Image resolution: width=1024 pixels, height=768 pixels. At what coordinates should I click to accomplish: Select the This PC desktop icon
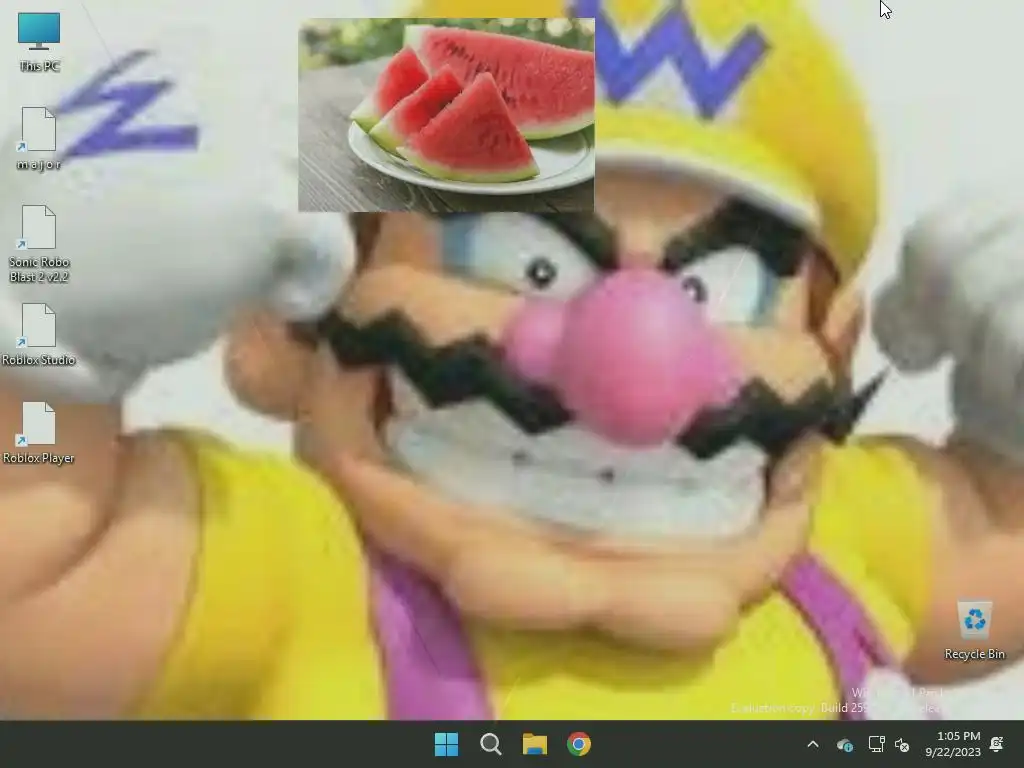tap(39, 41)
